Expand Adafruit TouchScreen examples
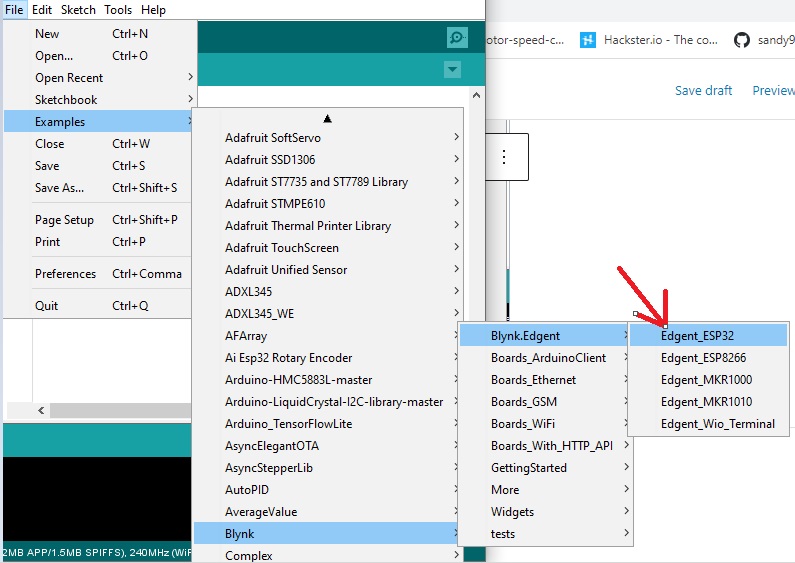 [328, 248]
